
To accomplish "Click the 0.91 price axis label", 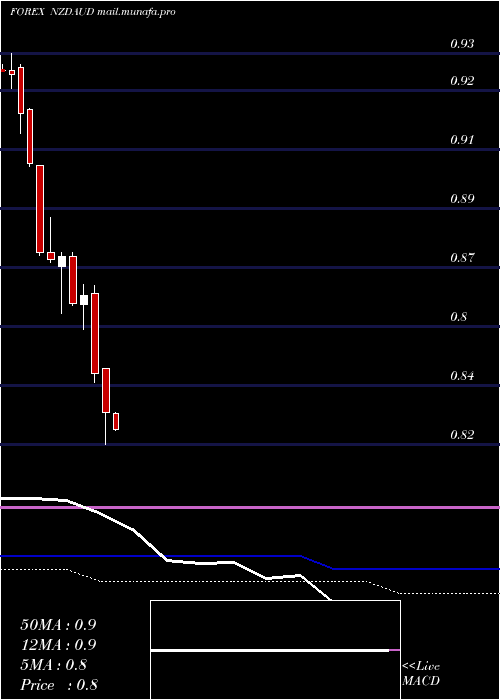I will coord(462,140).
